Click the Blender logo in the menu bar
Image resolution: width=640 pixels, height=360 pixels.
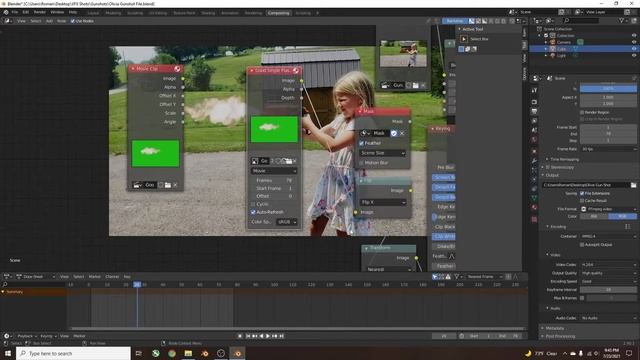pos(6,12)
